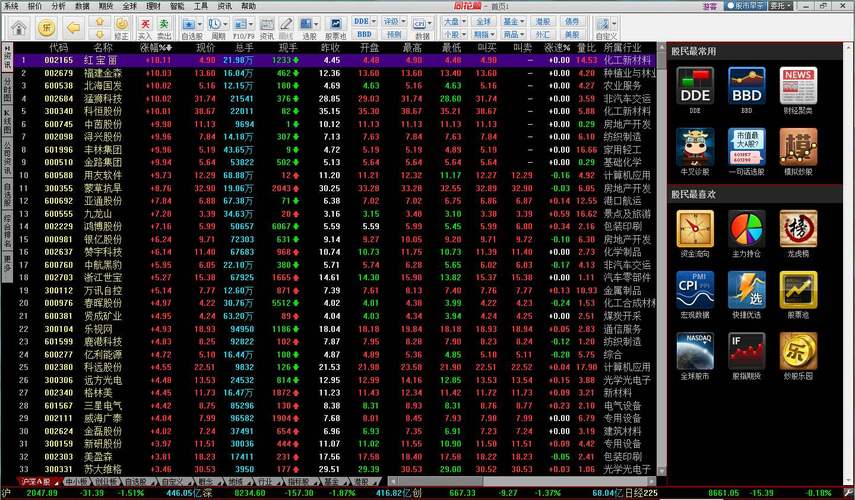The height and width of the screenshot is (500, 855).
Task: Click the 美股 toolbar button
Action: [572, 34]
